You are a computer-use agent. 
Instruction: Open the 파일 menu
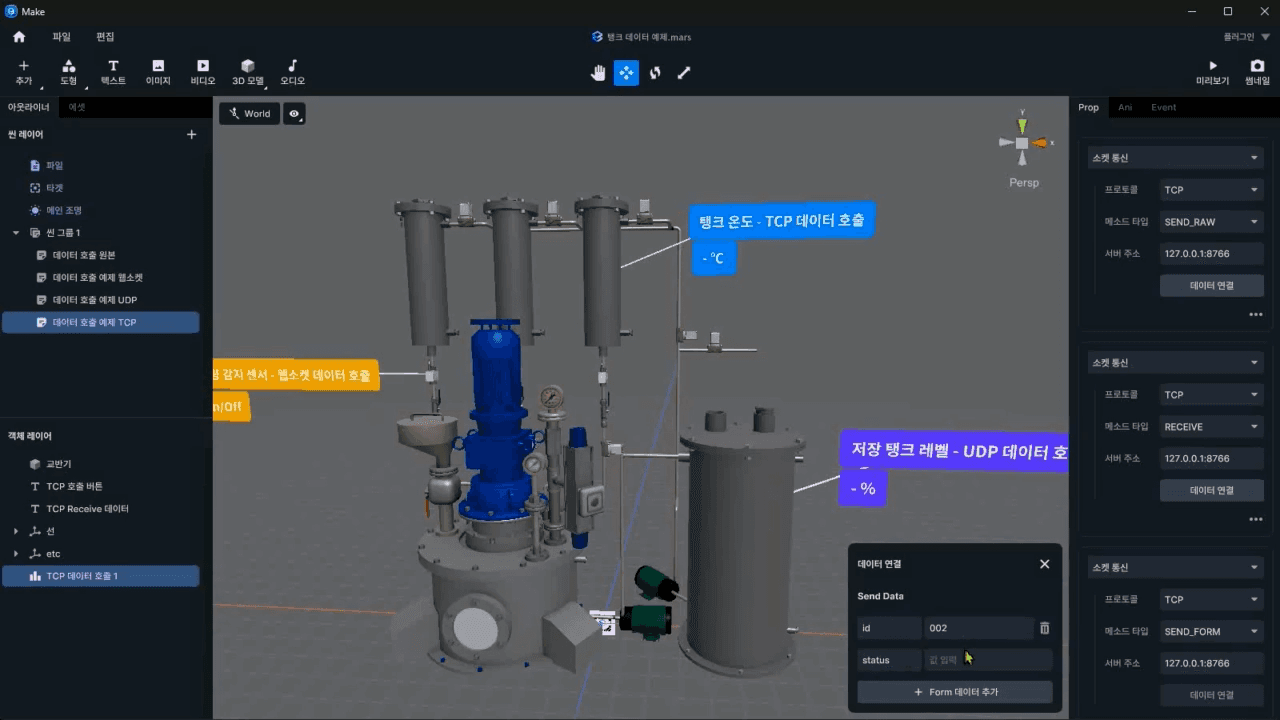coord(62,37)
